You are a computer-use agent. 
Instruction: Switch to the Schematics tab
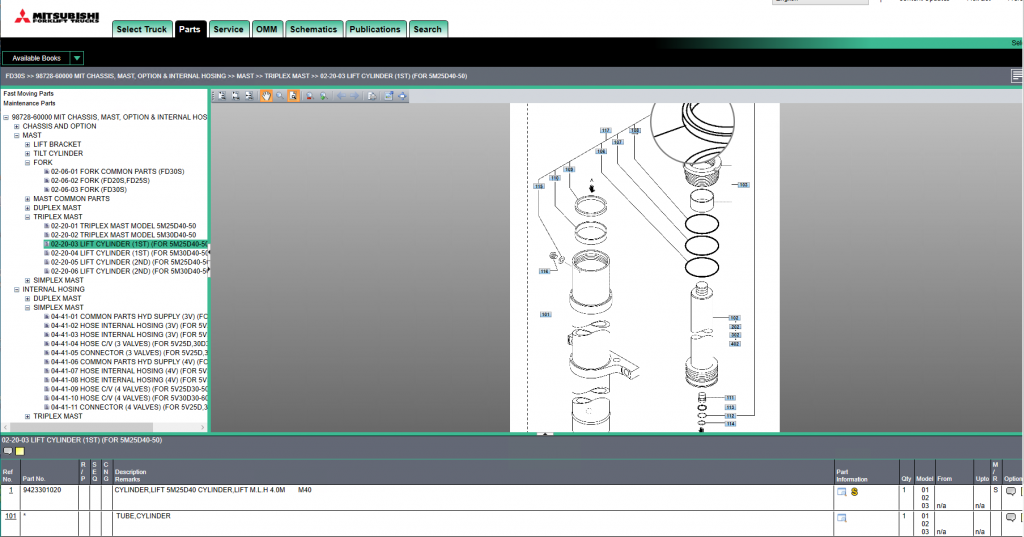click(x=313, y=29)
